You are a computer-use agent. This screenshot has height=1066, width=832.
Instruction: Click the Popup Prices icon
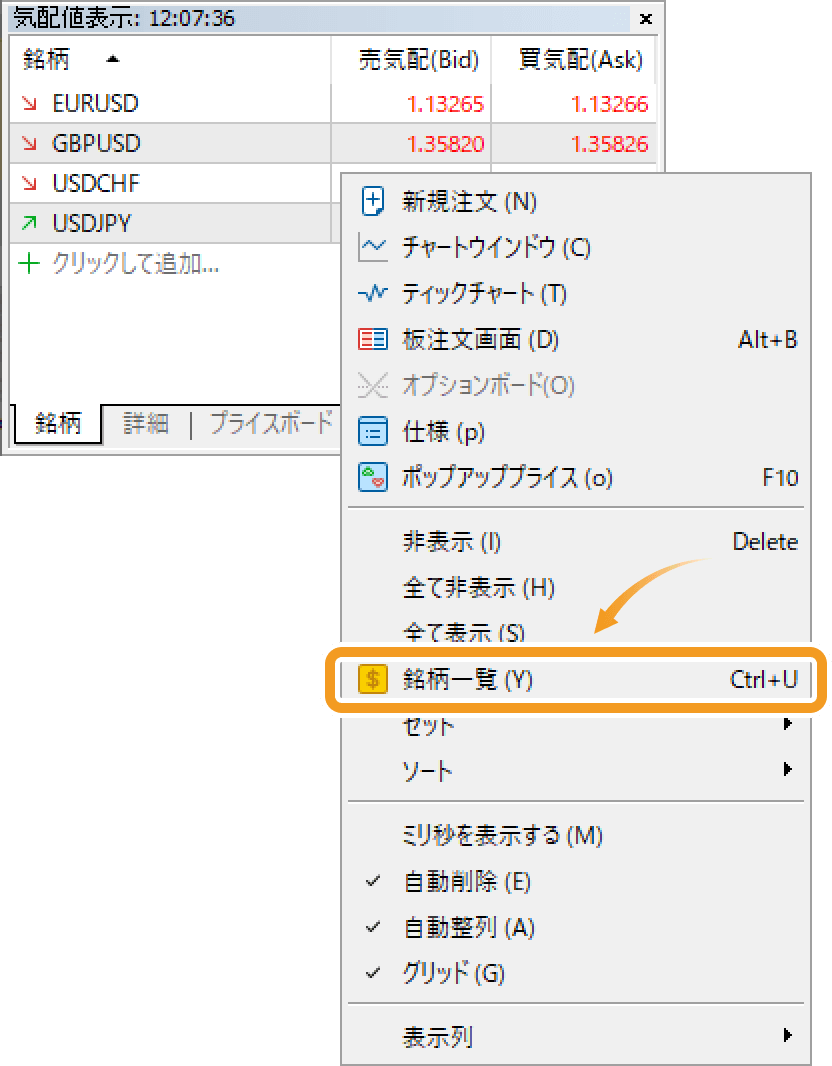pyautogui.click(x=372, y=477)
